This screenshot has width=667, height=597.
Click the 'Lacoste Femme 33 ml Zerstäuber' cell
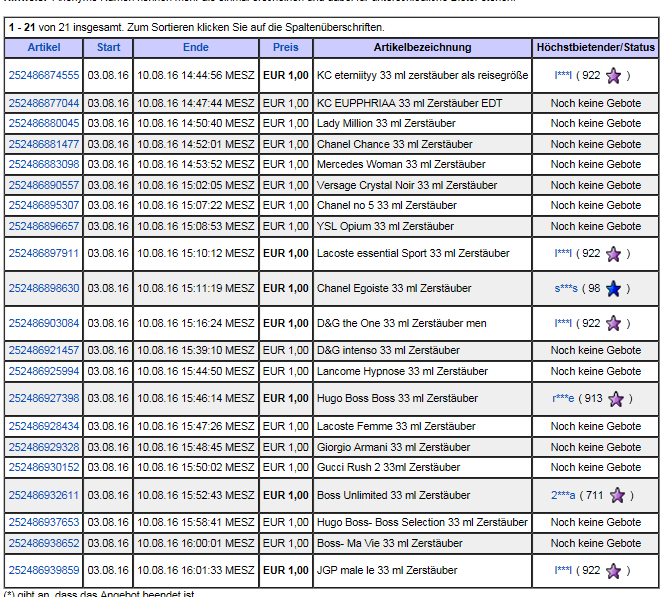coord(422,426)
